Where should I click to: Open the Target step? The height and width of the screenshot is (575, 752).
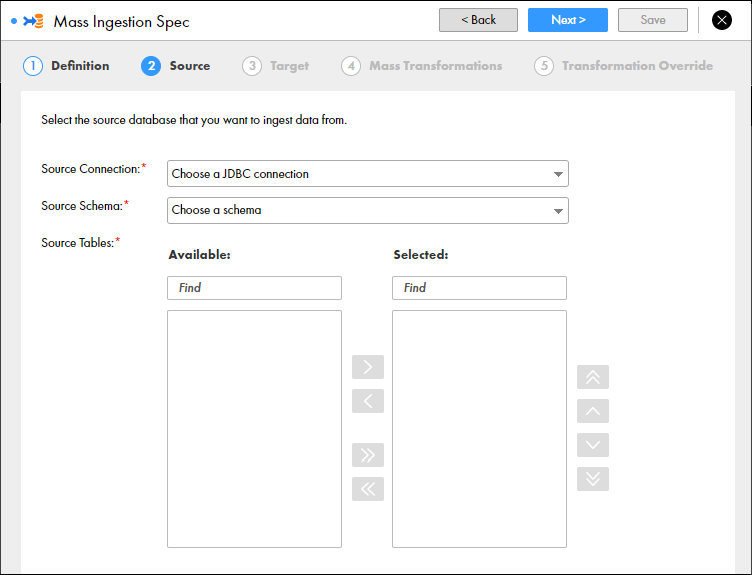click(276, 66)
